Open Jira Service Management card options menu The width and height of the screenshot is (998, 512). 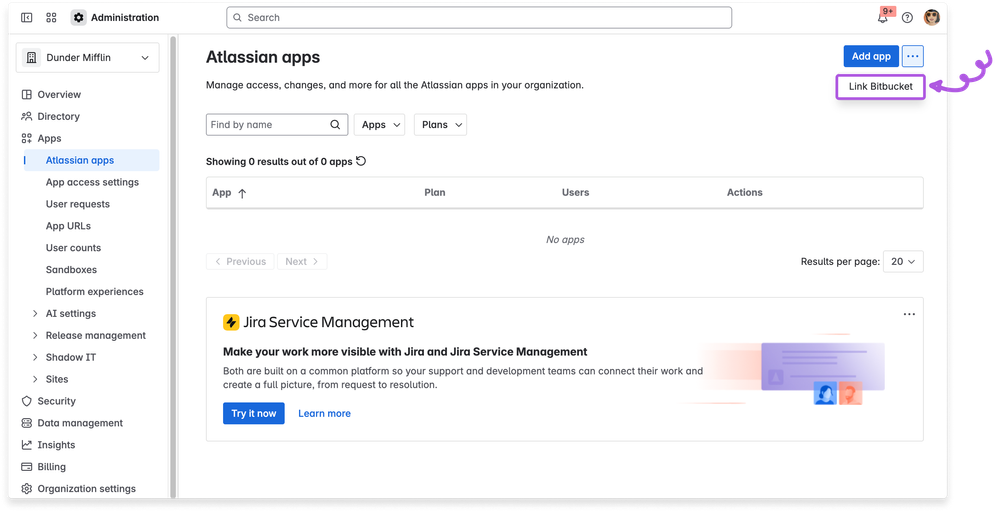click(x=909, y=314)
